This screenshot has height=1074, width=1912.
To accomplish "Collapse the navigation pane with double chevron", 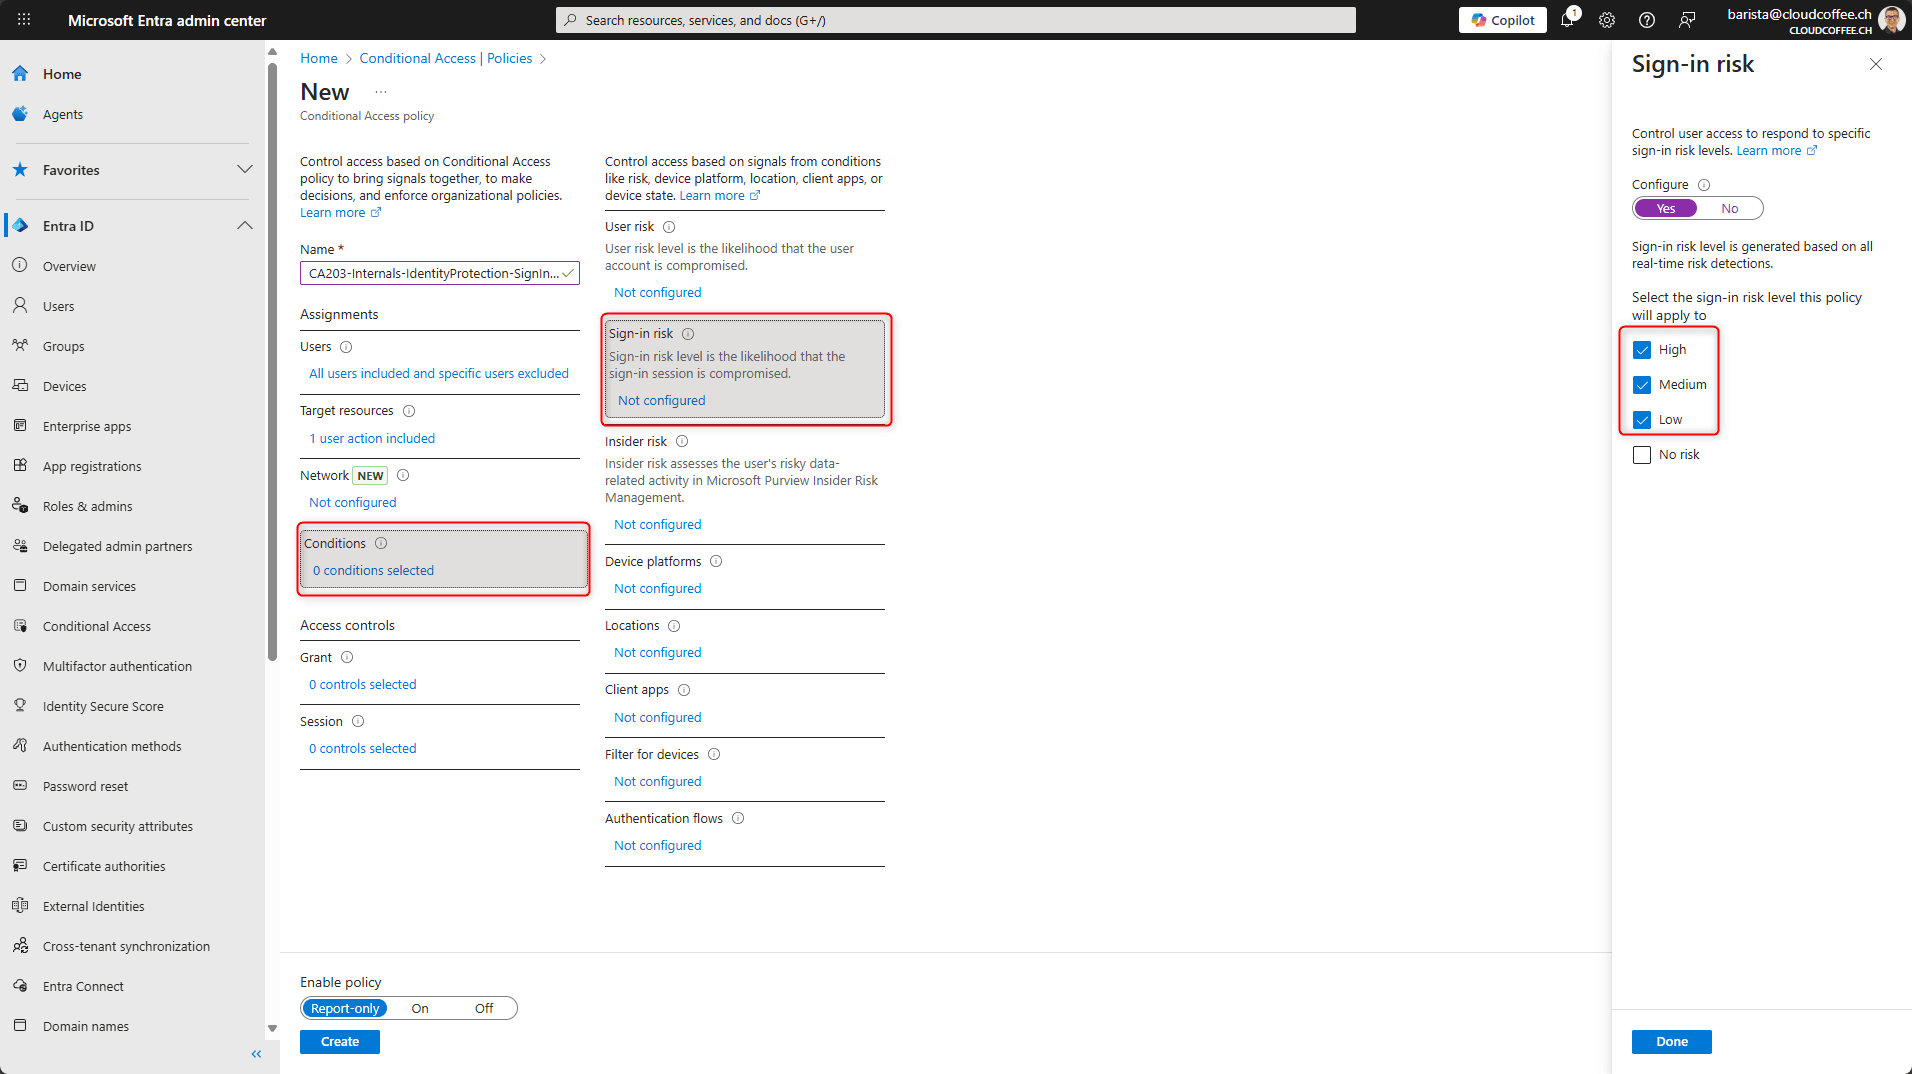I will point(256,1053).
